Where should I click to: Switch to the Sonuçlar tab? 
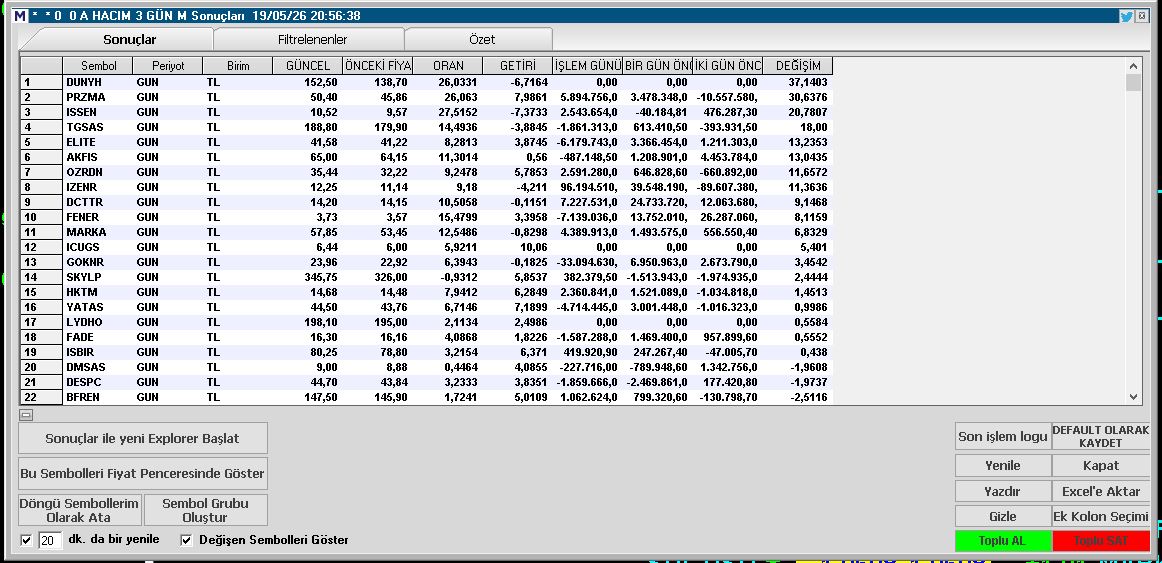tap(130, 39)
